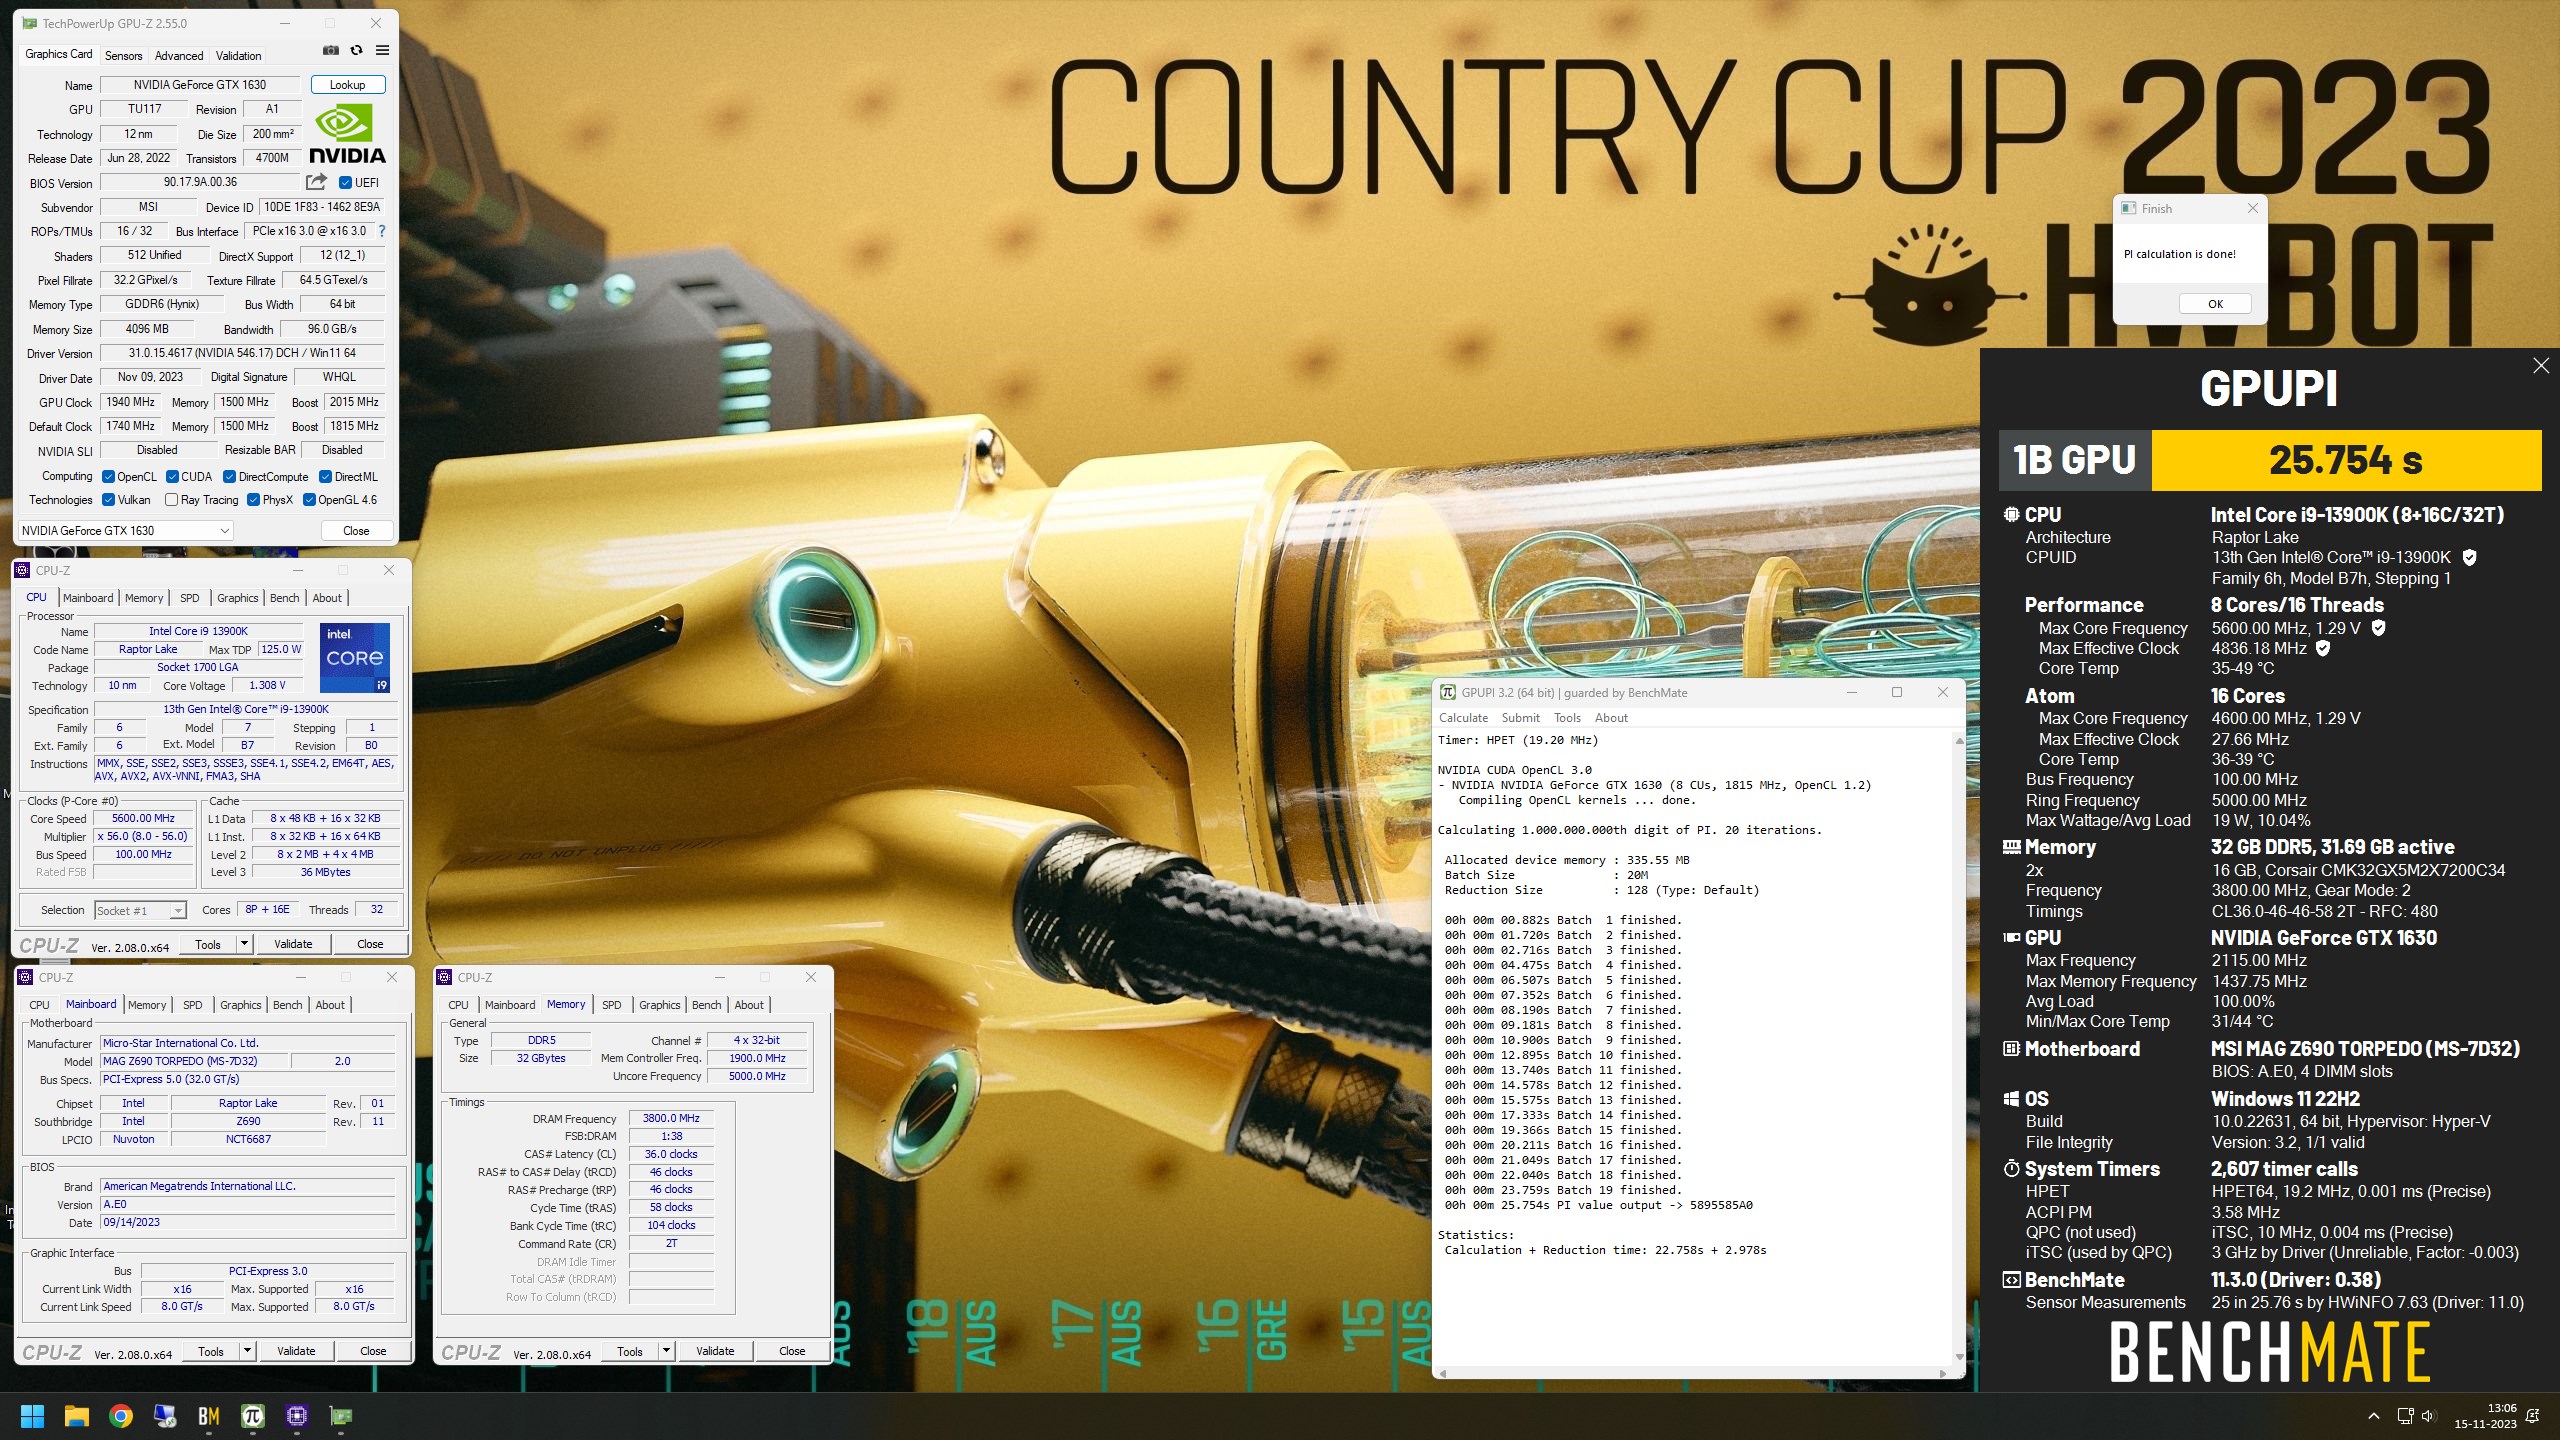Switch to the Sensors tab in GPU-Z

pyautogui.click(x=123, y=56)
